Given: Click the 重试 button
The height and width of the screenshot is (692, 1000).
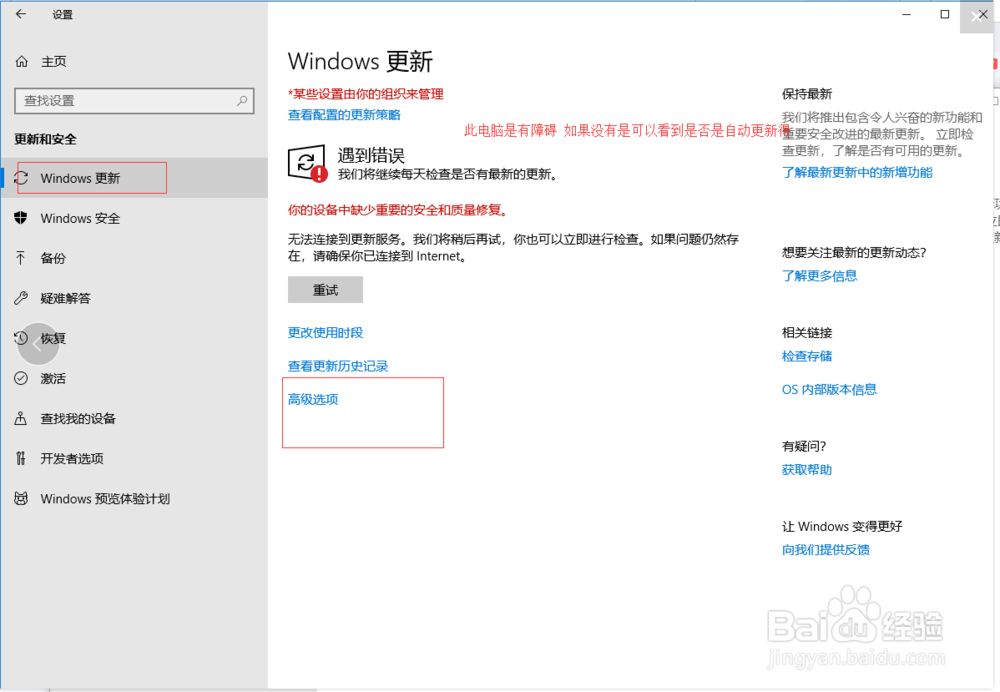Looking at the screenshot, I should point(325,290).
